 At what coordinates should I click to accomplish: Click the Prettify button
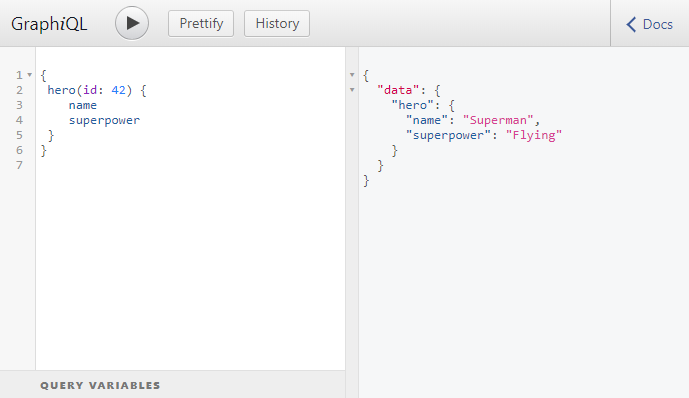201,24
